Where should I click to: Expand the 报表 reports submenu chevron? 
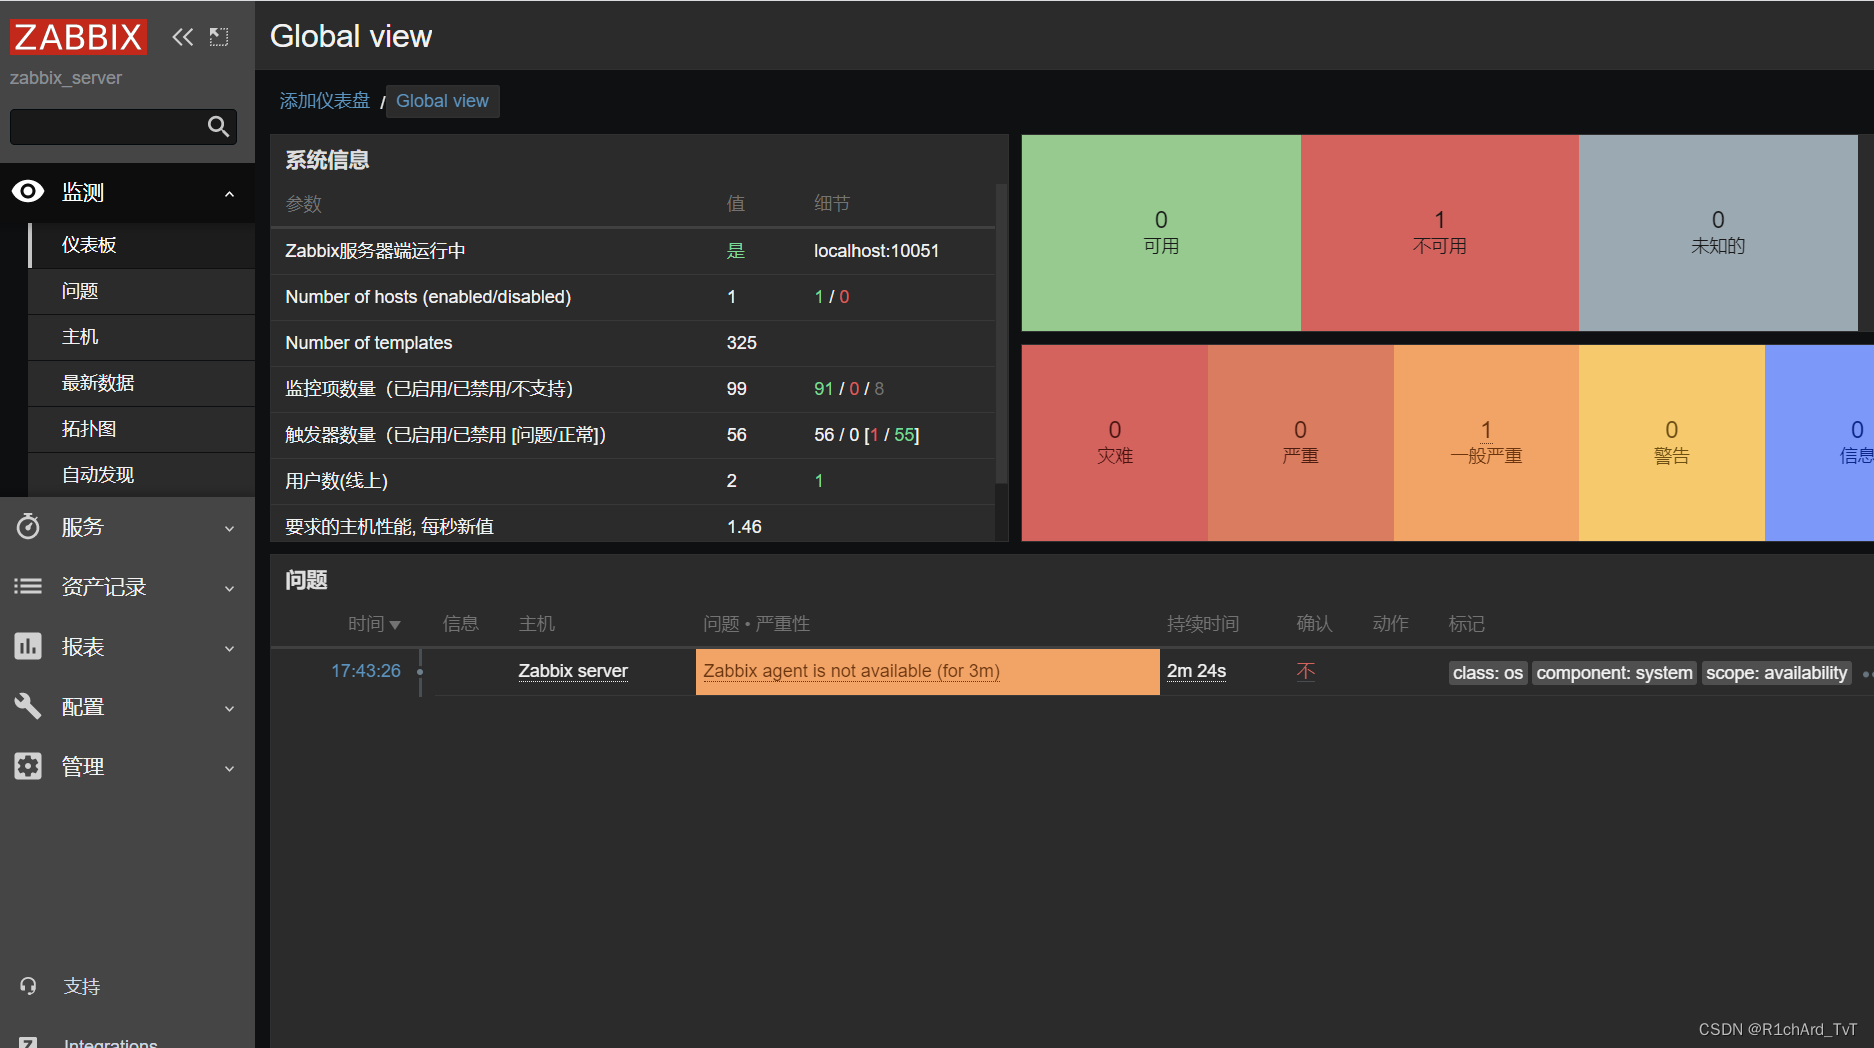(230, 648)
